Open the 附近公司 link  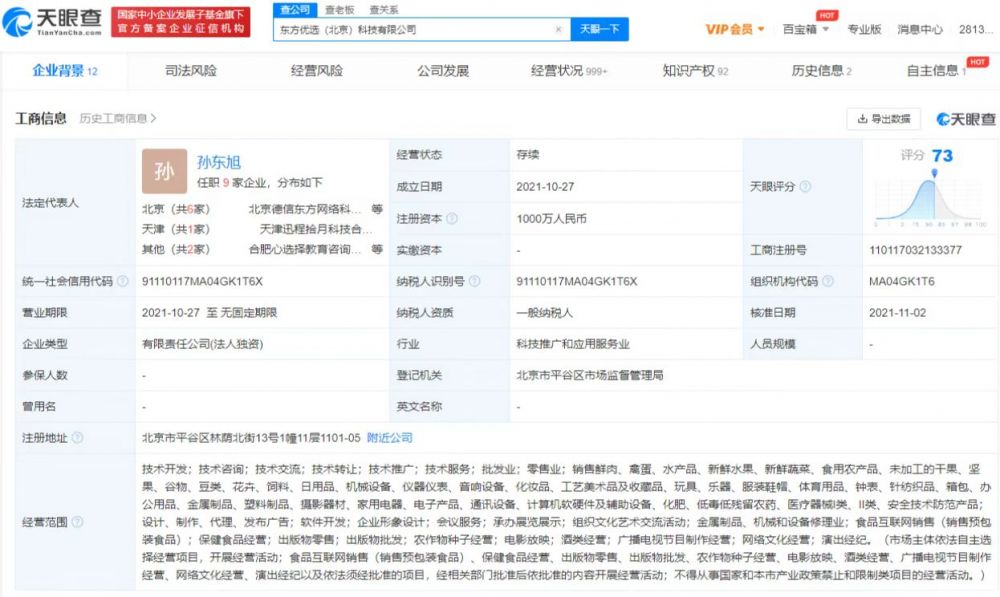(x=389, y=438)
